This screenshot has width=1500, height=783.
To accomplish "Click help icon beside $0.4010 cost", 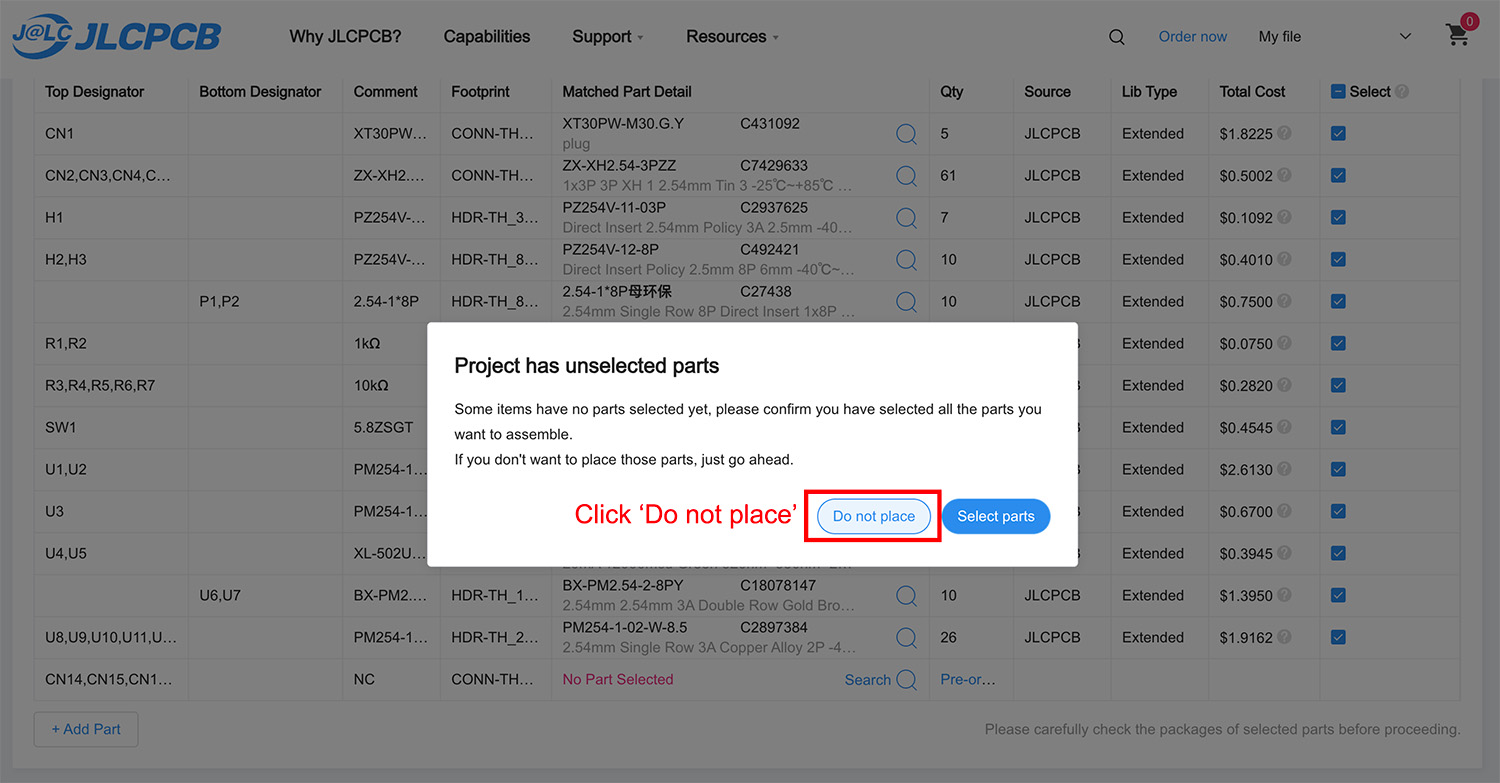I will (x=1284, y=259).
